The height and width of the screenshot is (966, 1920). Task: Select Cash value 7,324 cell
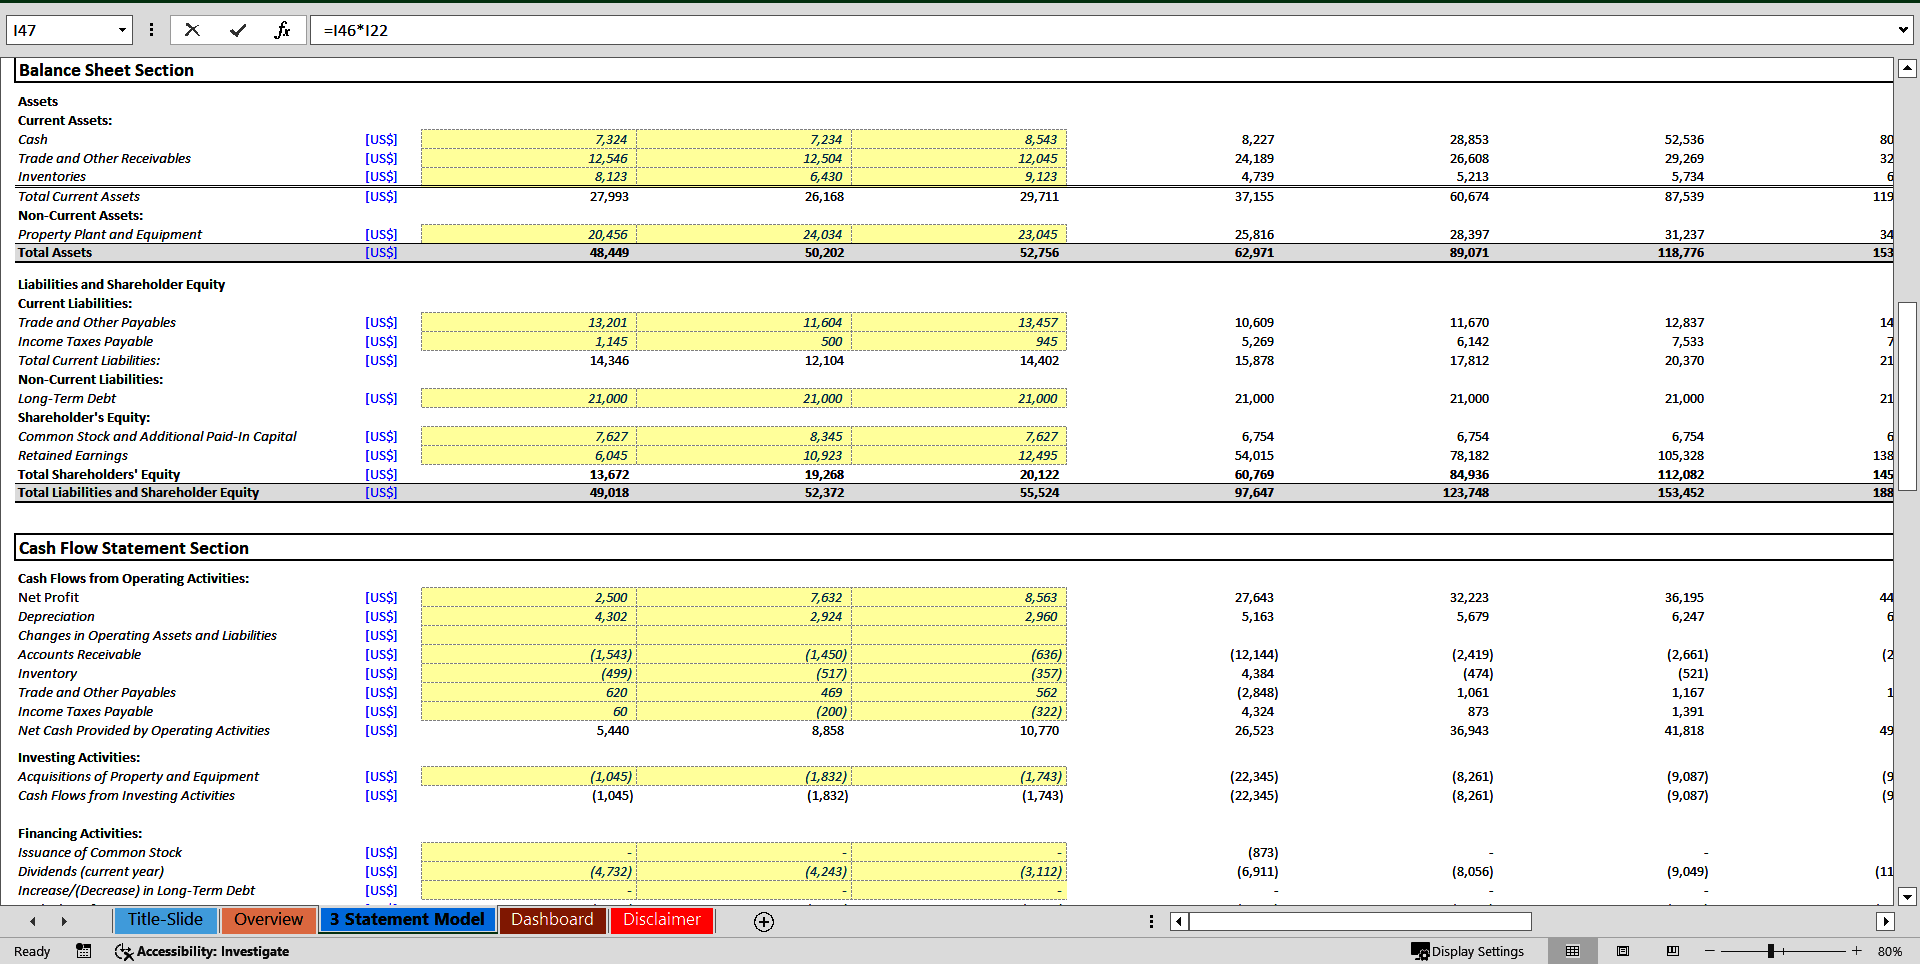pos(529,139)
